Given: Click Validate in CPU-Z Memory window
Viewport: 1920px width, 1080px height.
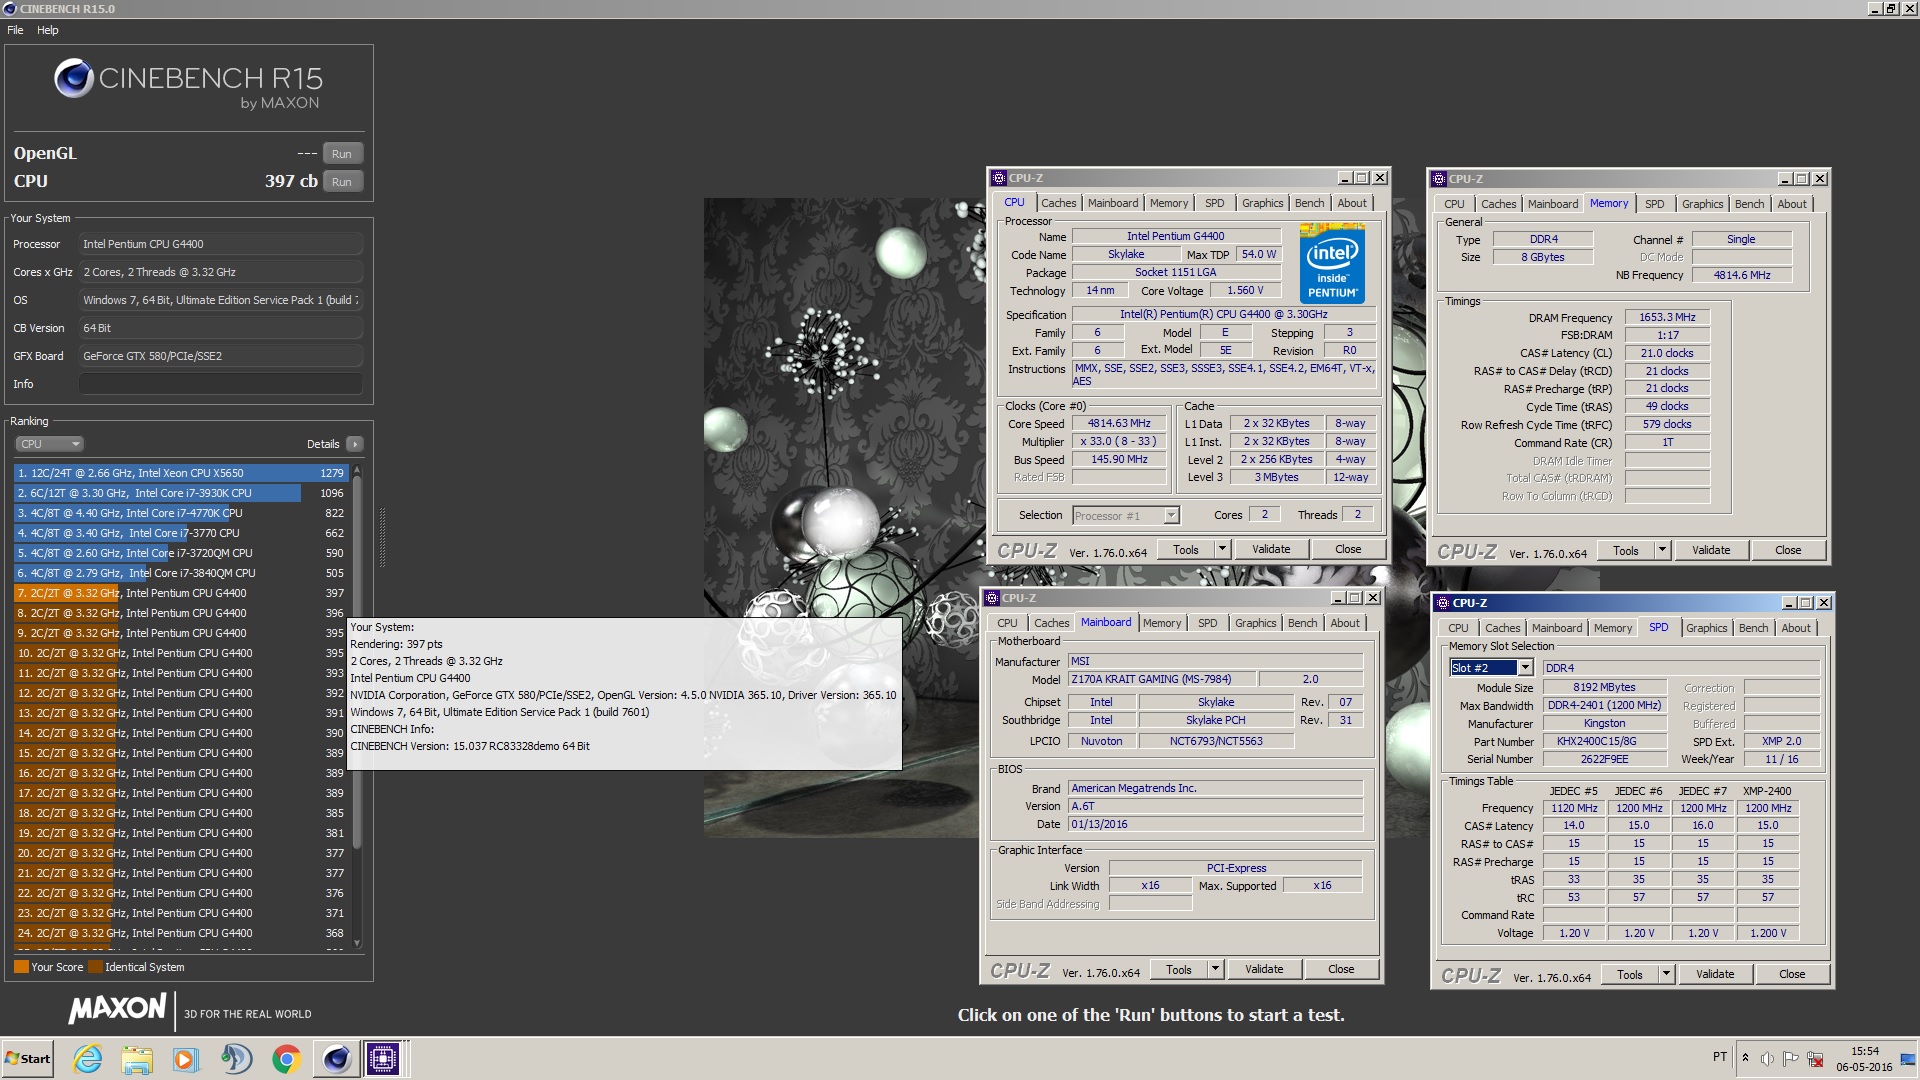Looking at the screenshot, I should (x=1711, y=550).
